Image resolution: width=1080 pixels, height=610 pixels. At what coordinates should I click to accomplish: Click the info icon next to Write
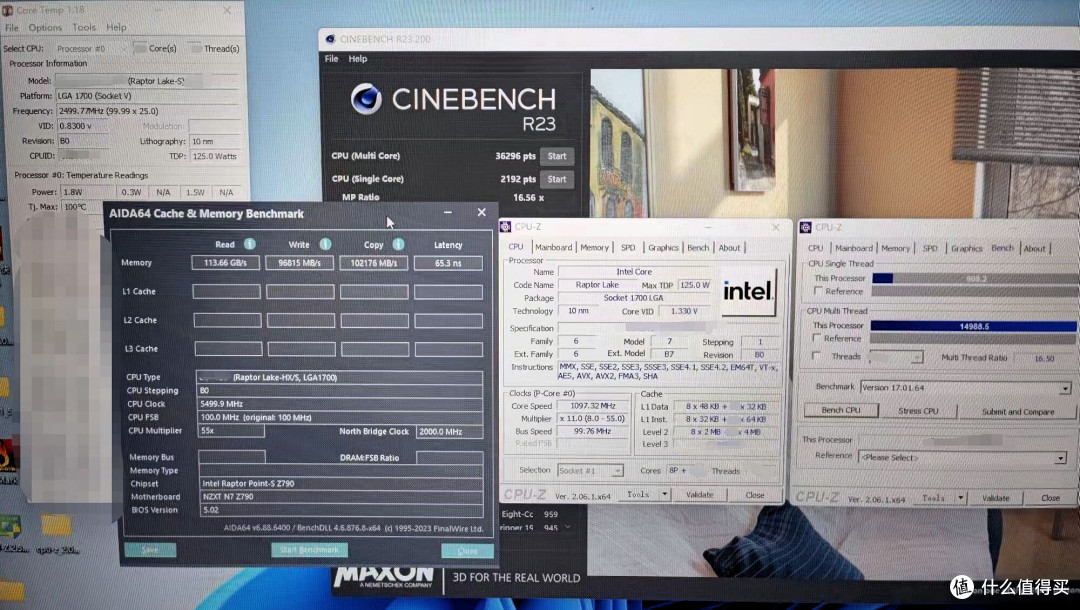click(325, 244)
